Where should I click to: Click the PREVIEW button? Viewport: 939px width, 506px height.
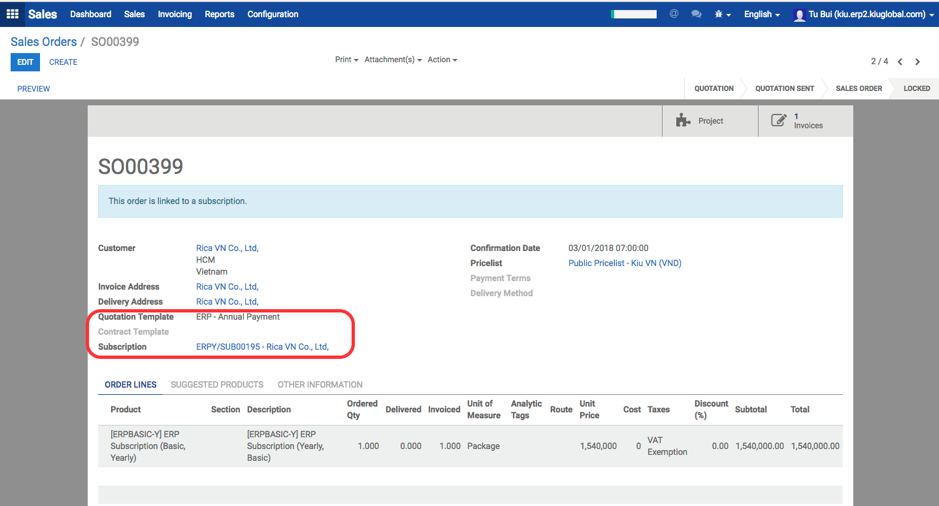[34, 89]
